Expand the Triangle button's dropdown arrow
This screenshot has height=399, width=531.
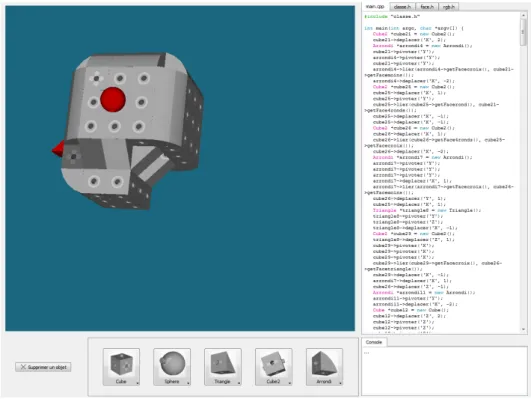pos(239,383)
